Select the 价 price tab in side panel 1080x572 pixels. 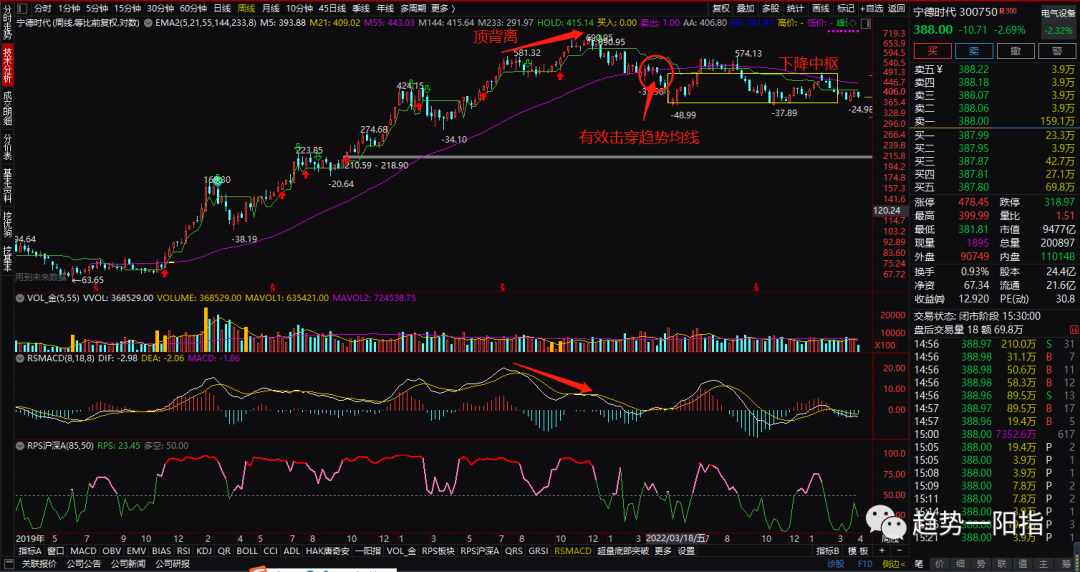coord(939,564)
